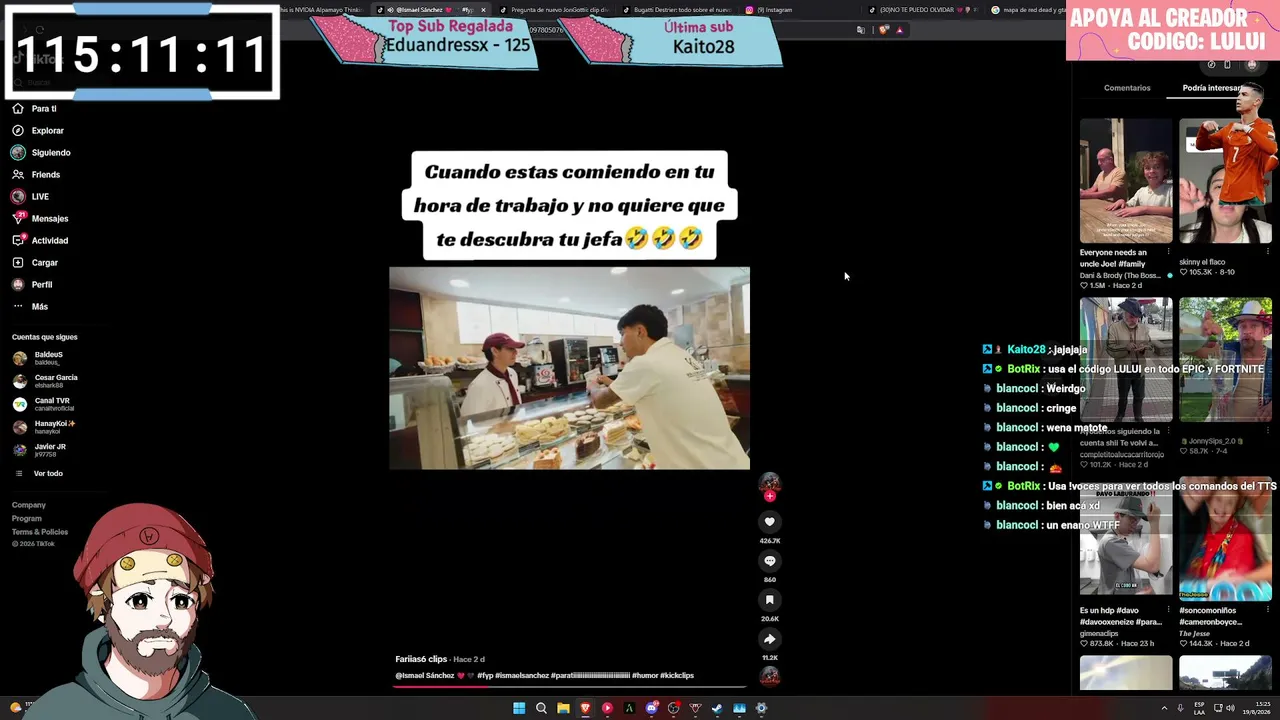Viewport: 1280px width, 720px height.
Task: Open Mensajes inbox with notification badge
Action: [40, 218]
